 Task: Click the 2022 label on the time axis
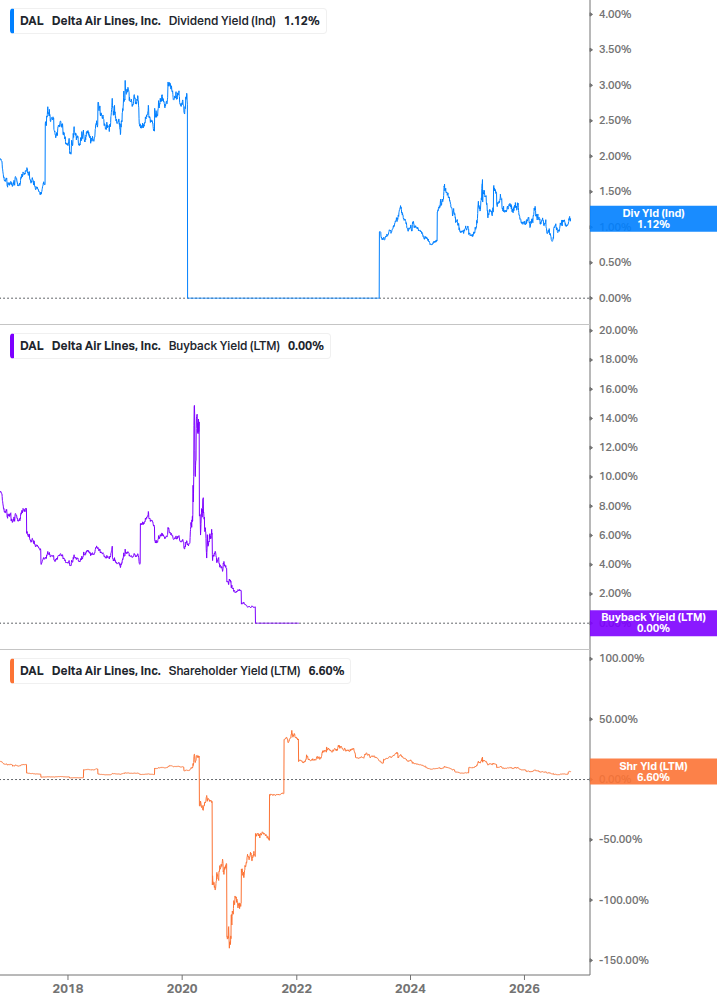297,988
